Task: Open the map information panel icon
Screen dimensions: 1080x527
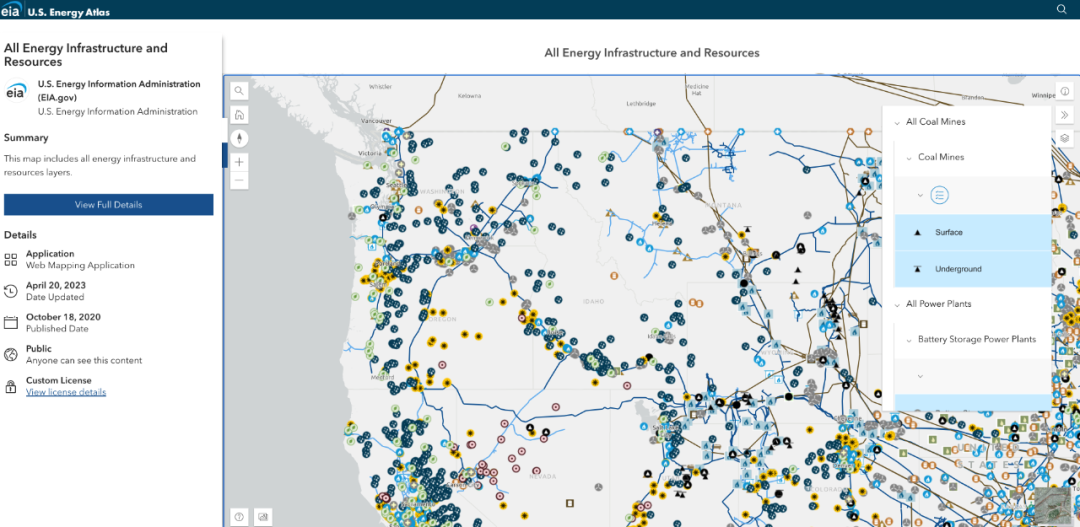Action: [1065, 91]
